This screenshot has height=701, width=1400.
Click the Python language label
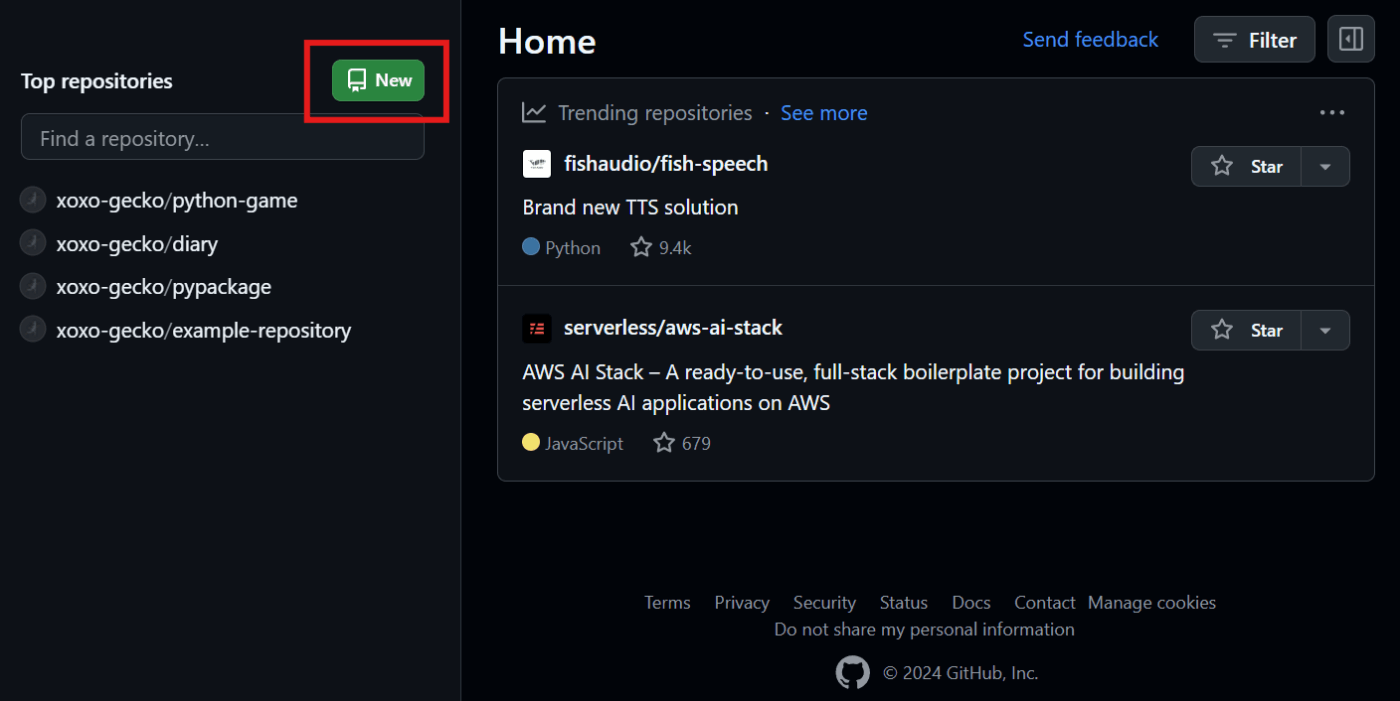coord(562,248)
